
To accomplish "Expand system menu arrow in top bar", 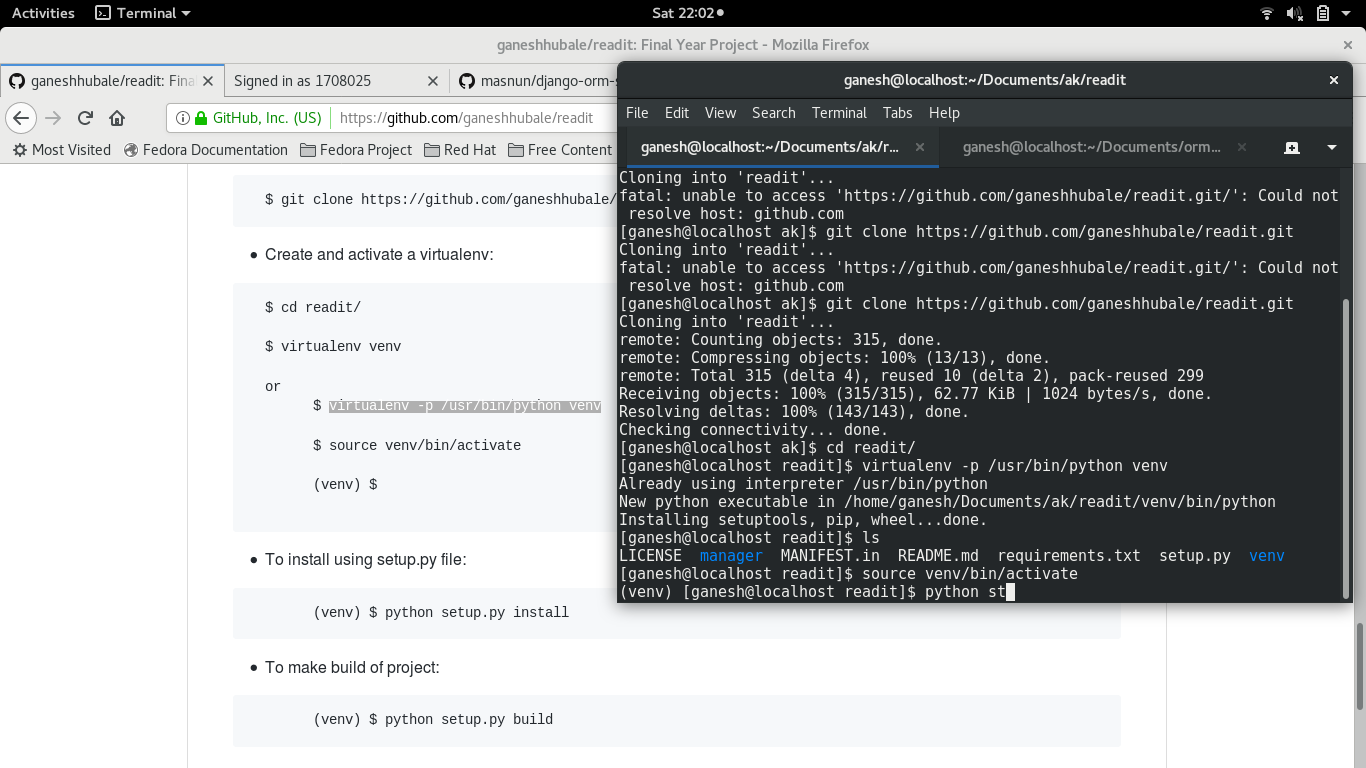I will 1347,13.
